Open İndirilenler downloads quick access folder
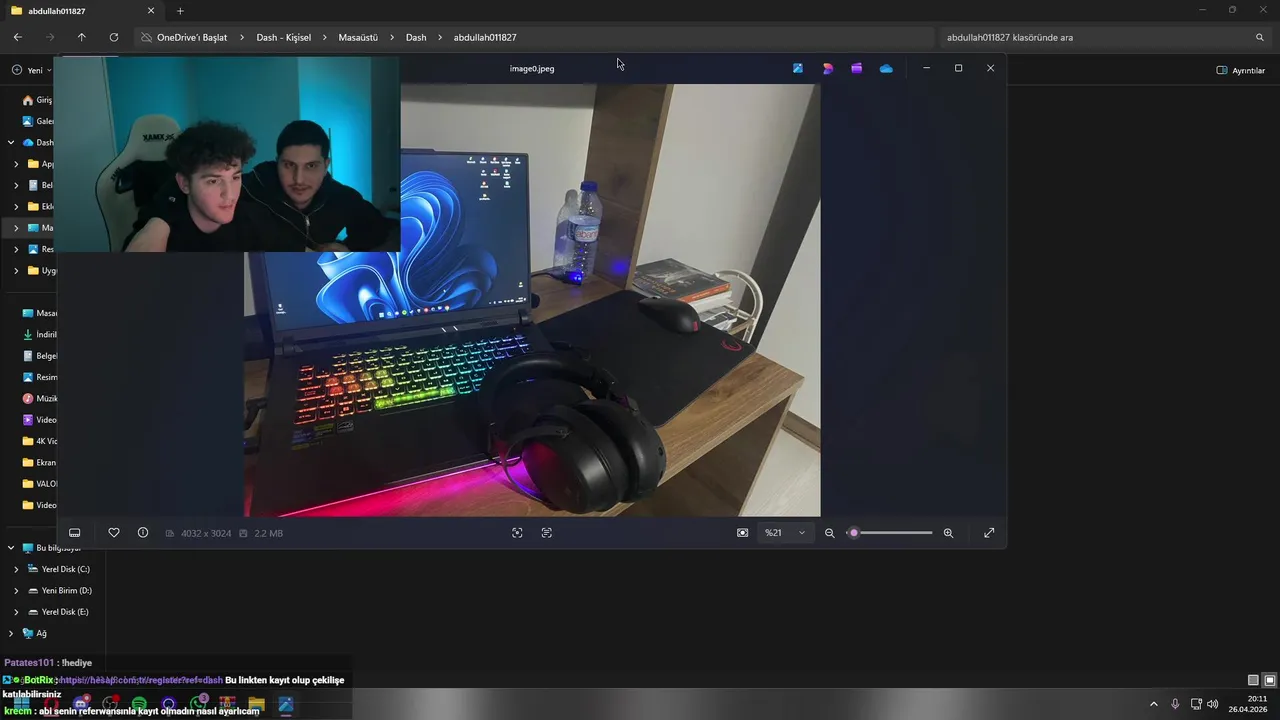Viewport: 1280px width, 720px height. point(39,335)
